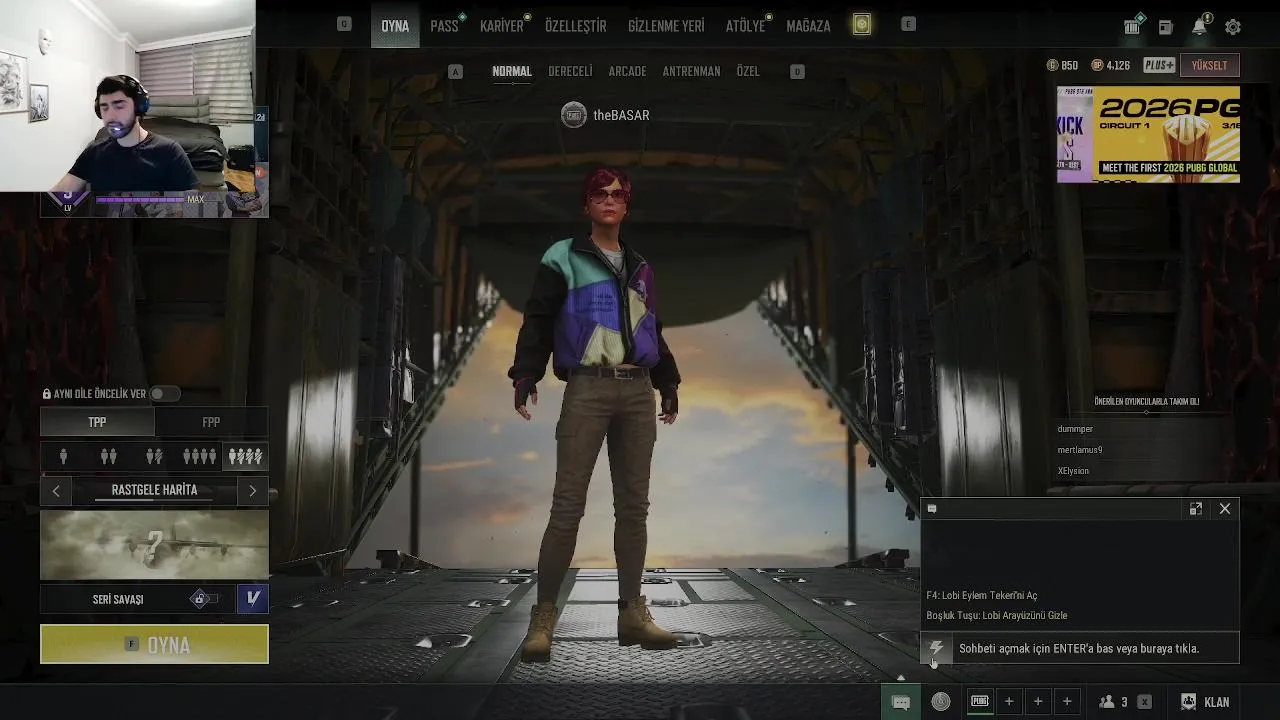Go to previous map with left arrow
The height and width of the screenshot is (720, 1280).
[56, 490]
